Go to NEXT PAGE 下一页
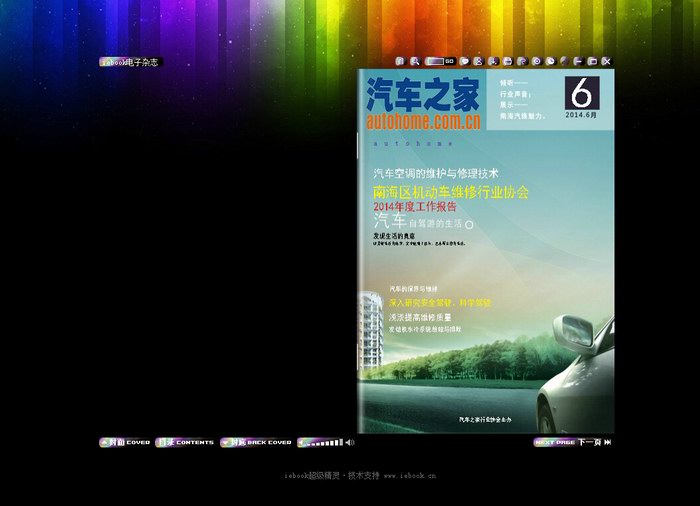The image size is (700, 506). [x=567, y=442]
